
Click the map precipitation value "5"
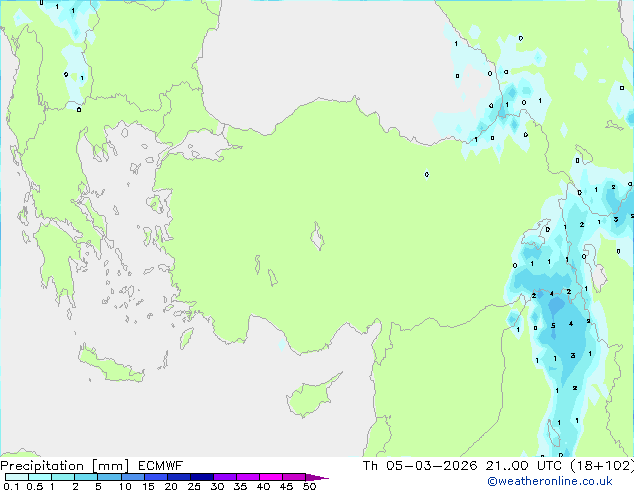pyautogui.click(x=553, y=326)
